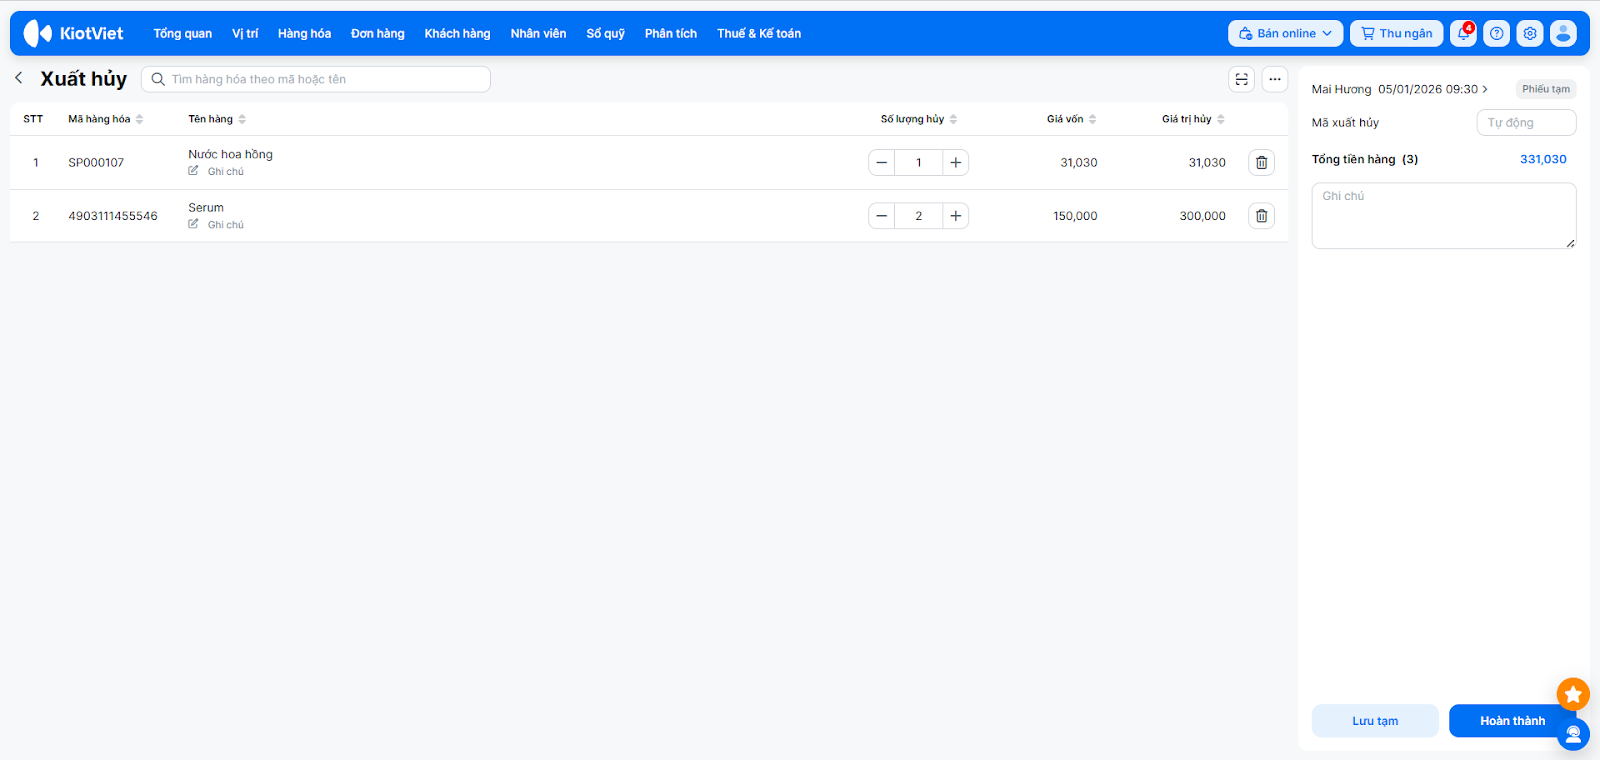Image resolution: width=1600 pixels, height=760 pixels.
Task: Edit the quantity field for Serum
Action: tap(919, 216)
